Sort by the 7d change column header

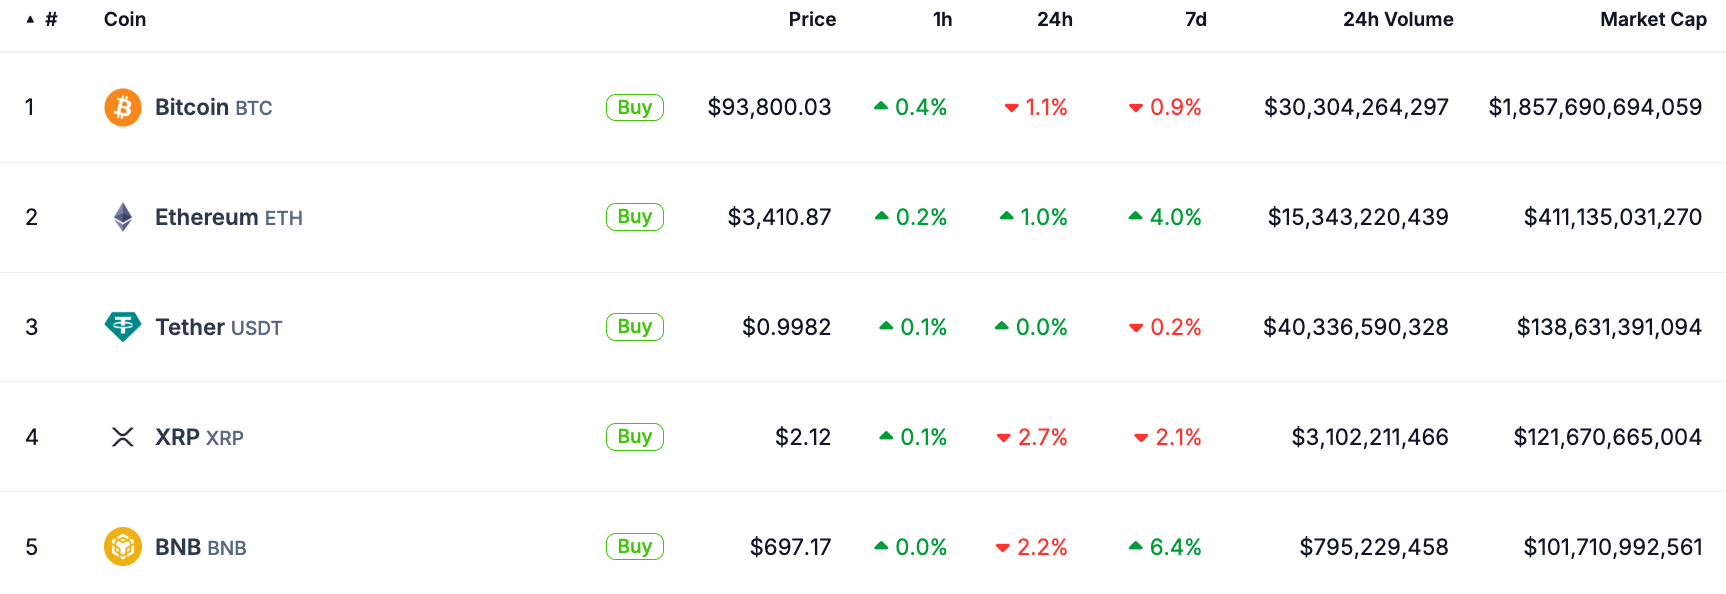point(1195,19)
